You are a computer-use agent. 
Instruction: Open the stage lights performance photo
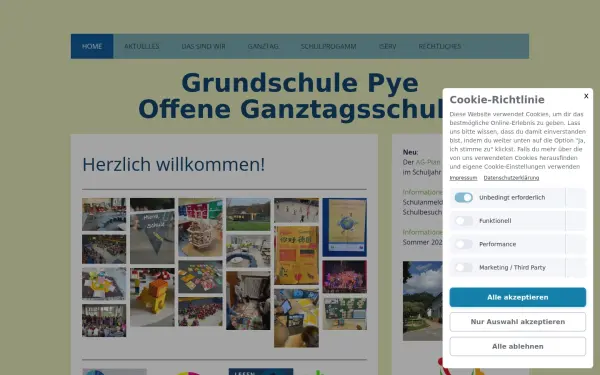(x=344, y=277)
